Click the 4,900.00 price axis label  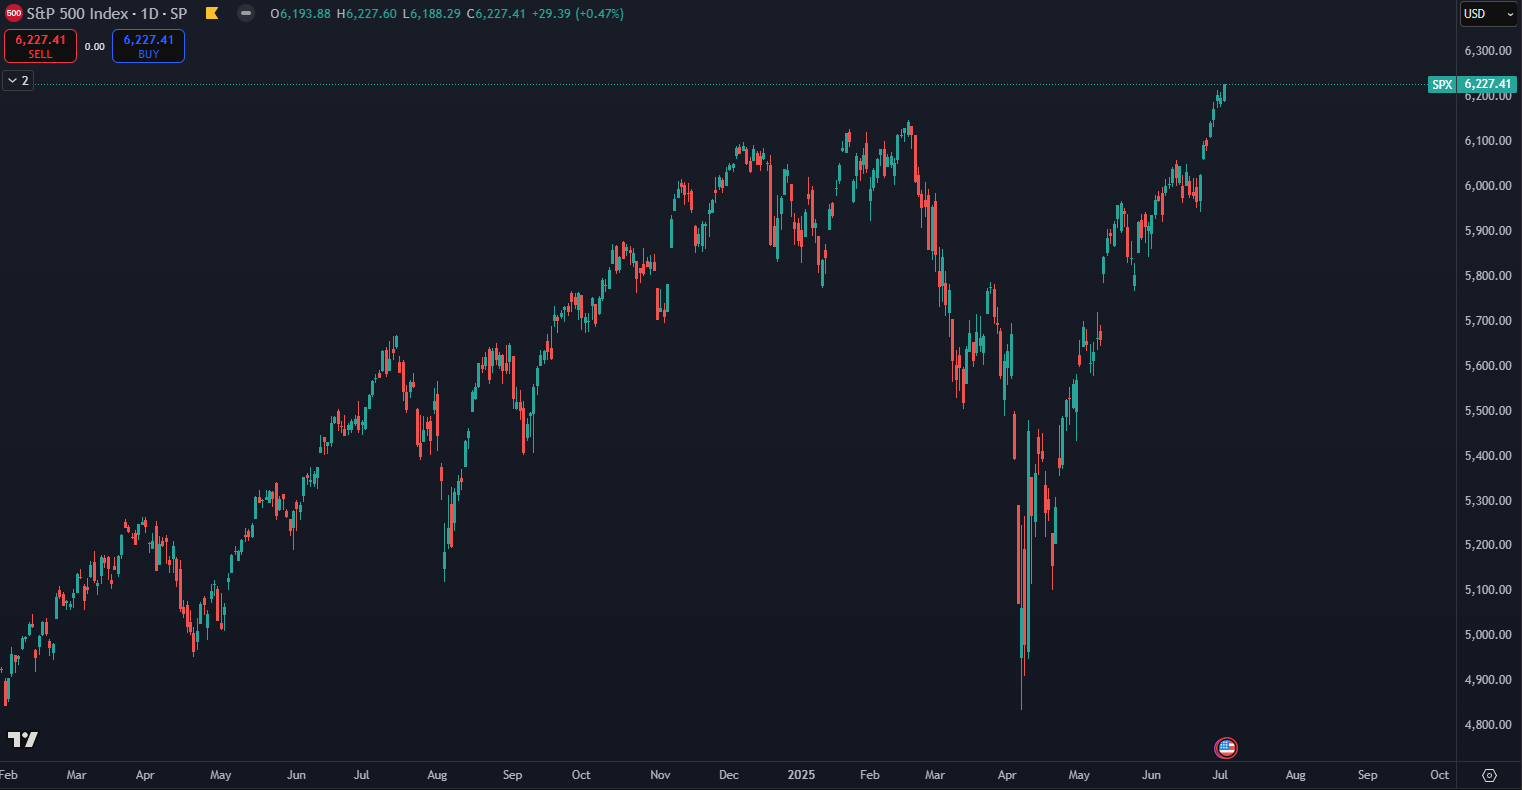tap(1487, 680)
